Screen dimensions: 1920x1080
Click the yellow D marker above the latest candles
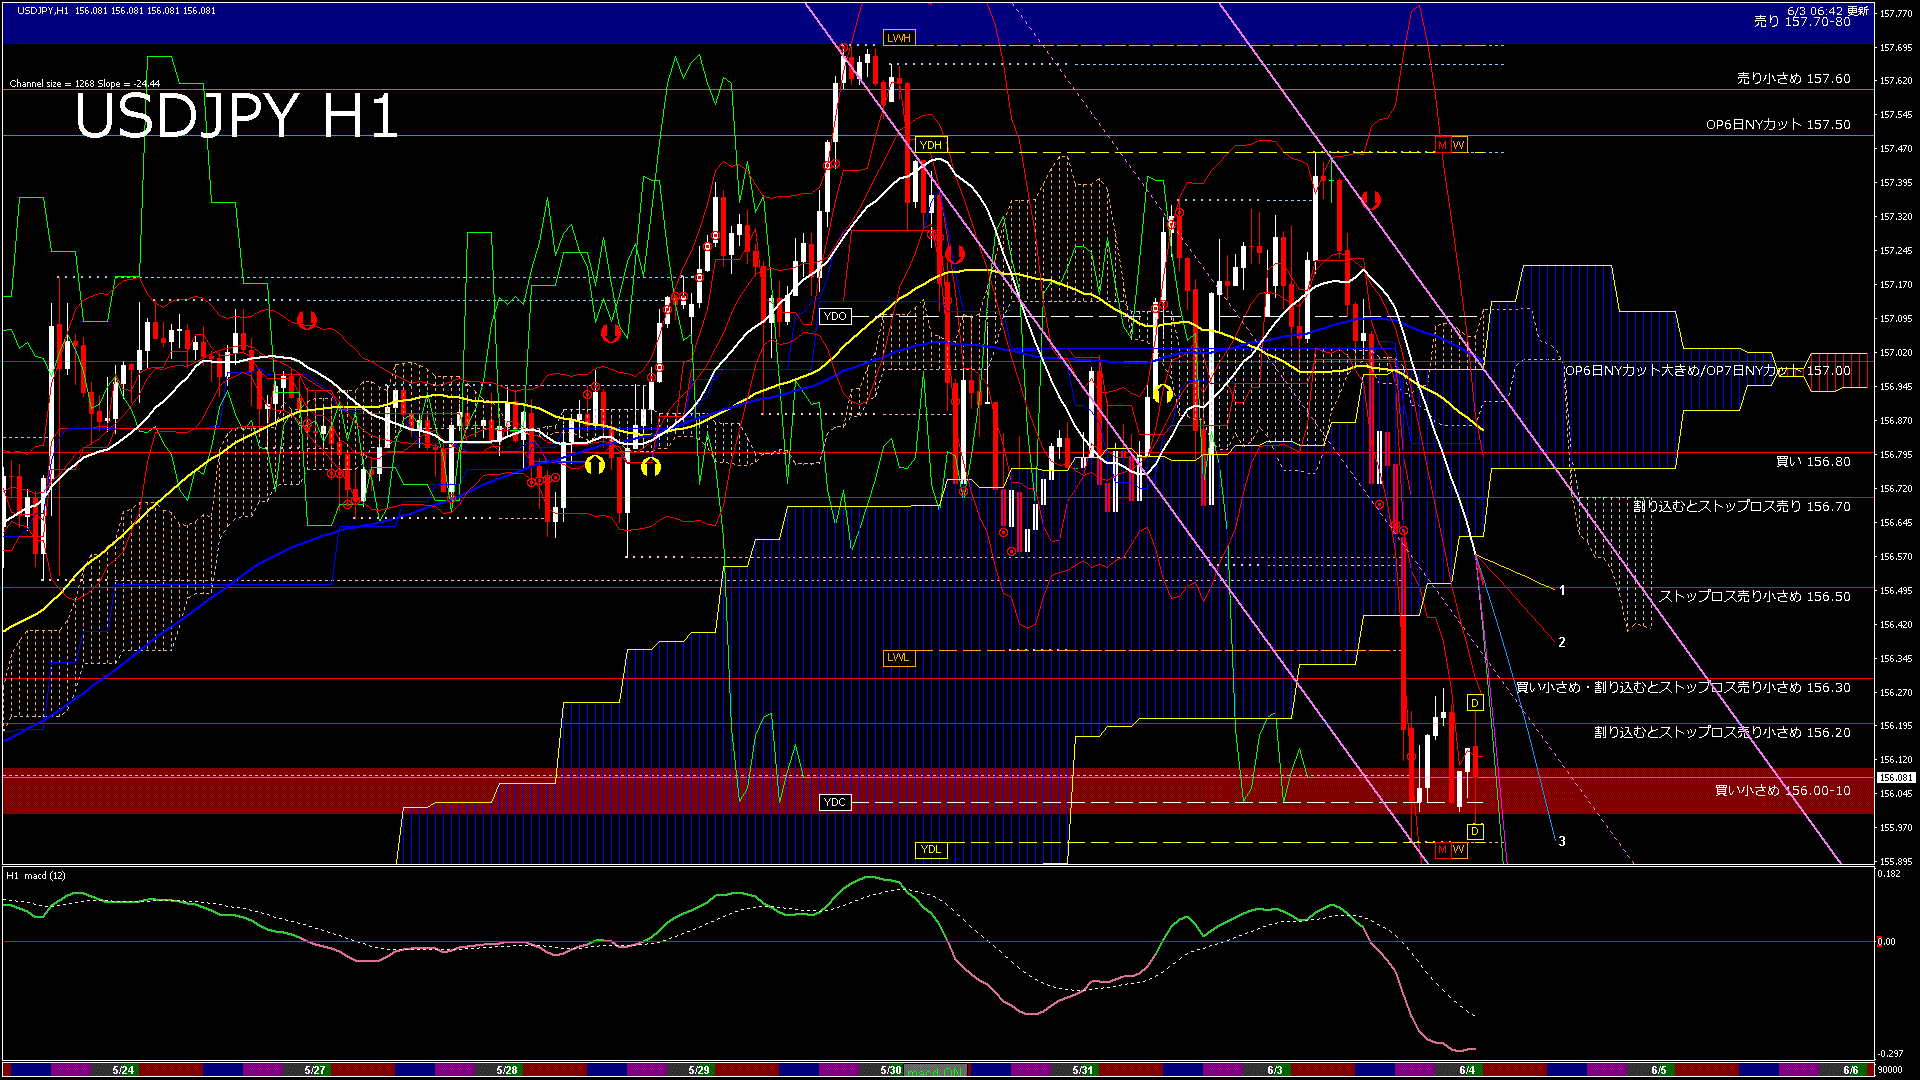(1475, 703)
